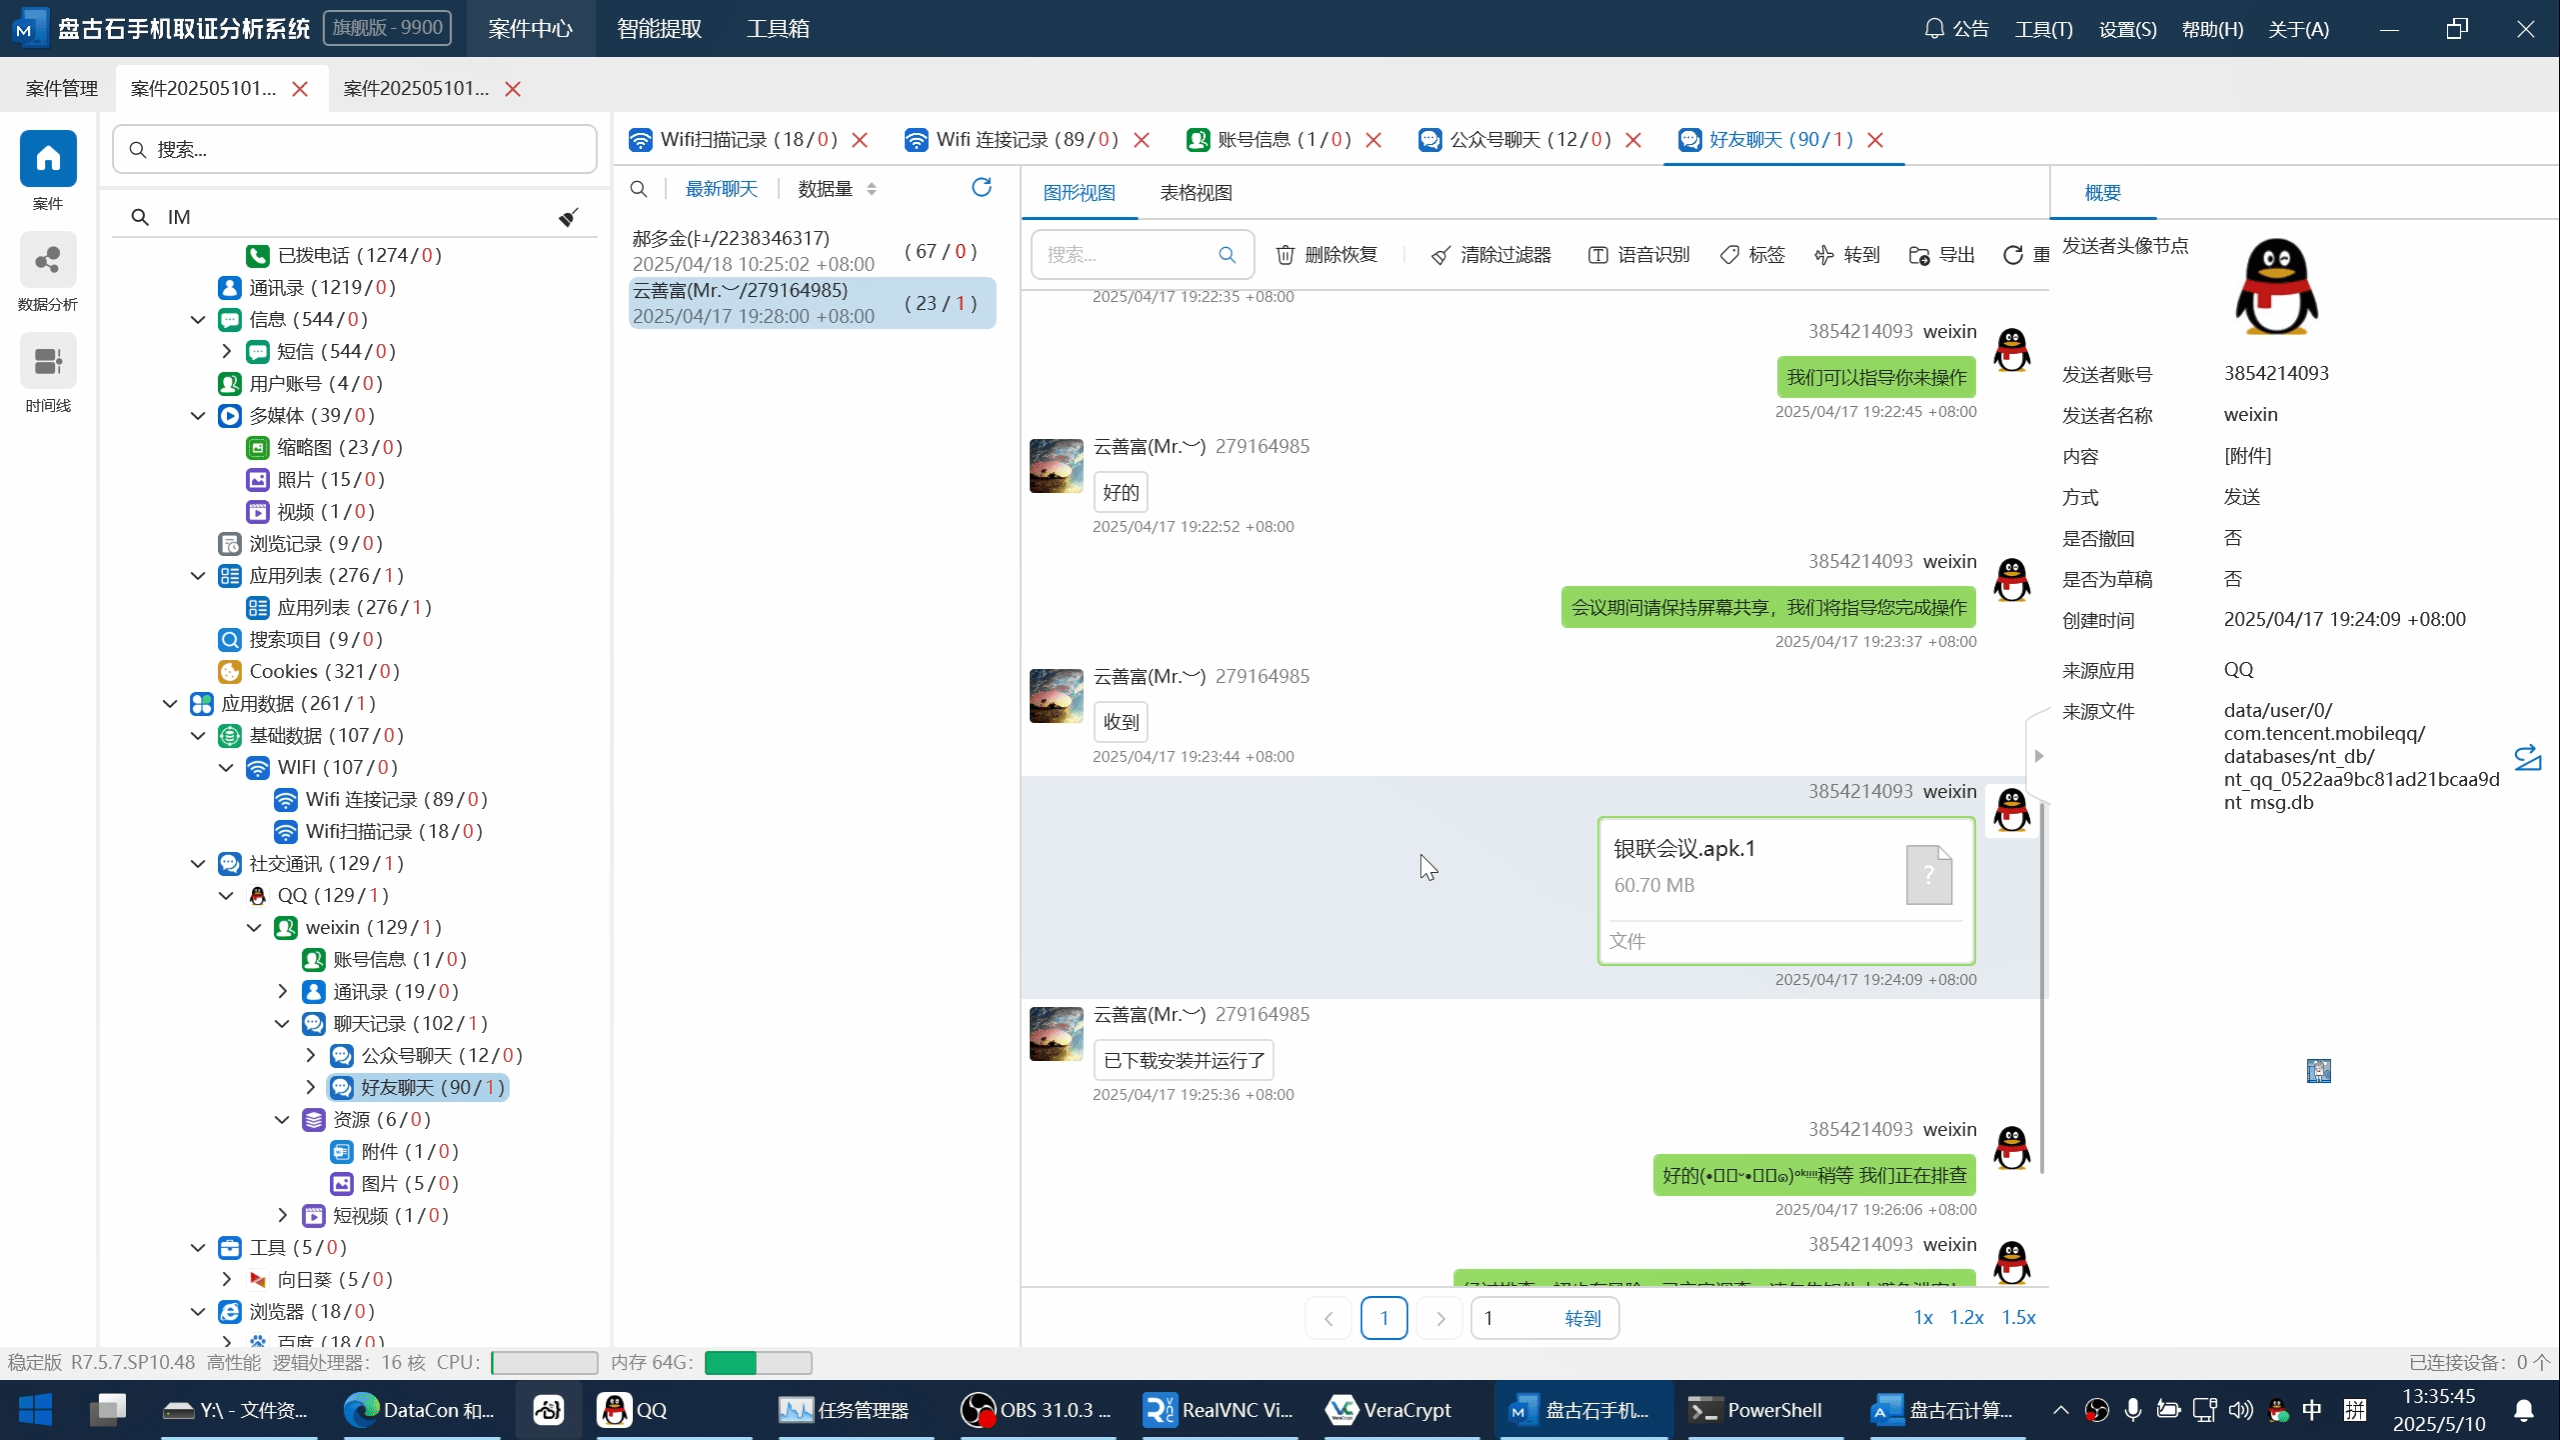This screenshot has width=2560, height=1440.
Task: Collapse the overview panel with side arrow
Action: [x=2039, y=756]
